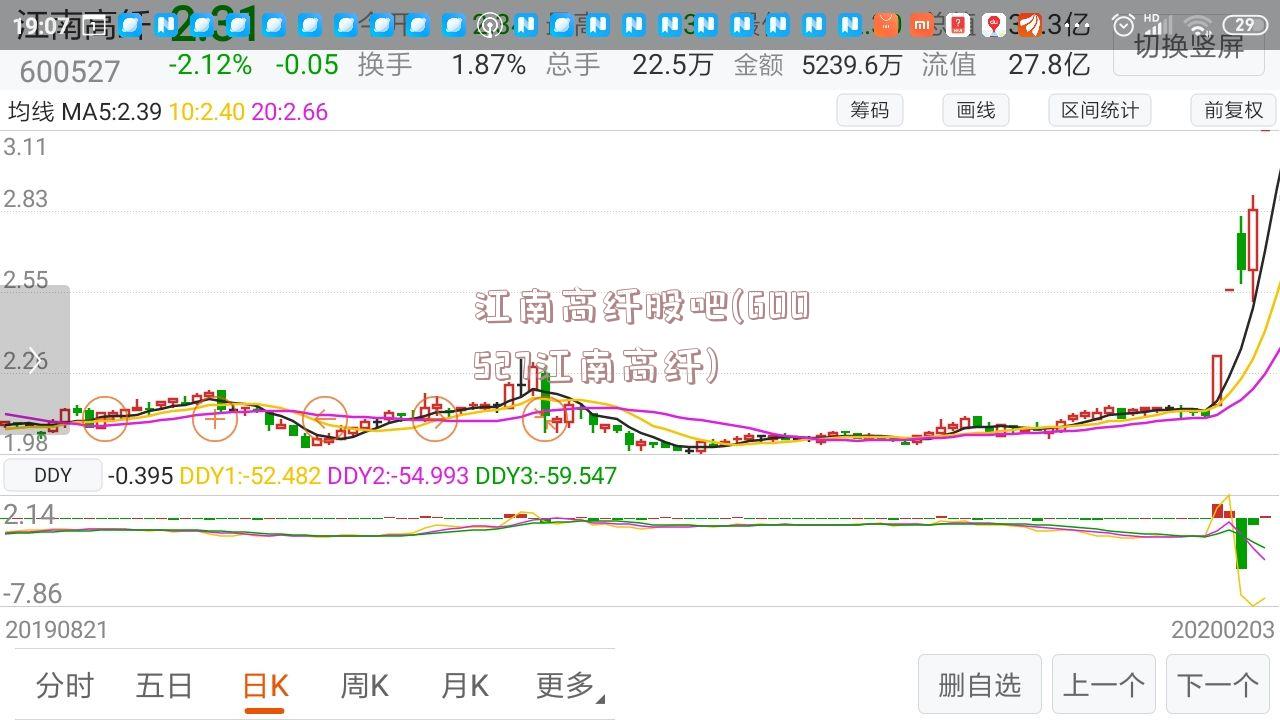Tap the 1.98 price axis label
The width and height of the screenshot is (1280, 720).
pyautogui.click(x=26, y=442)
